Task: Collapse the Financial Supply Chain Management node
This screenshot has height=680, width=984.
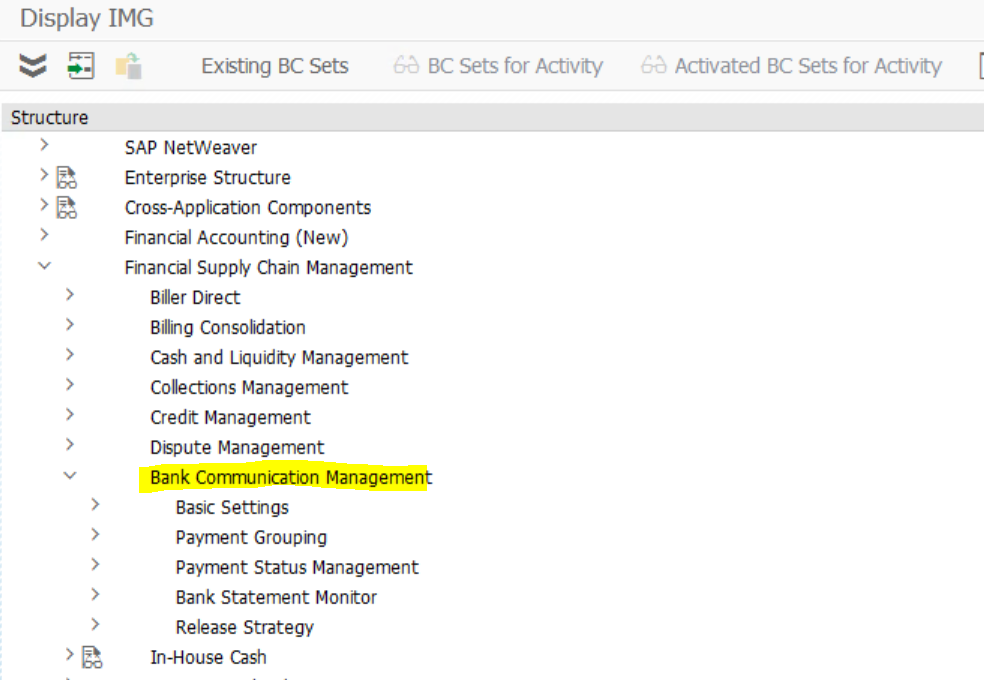Action: [44, 267]
